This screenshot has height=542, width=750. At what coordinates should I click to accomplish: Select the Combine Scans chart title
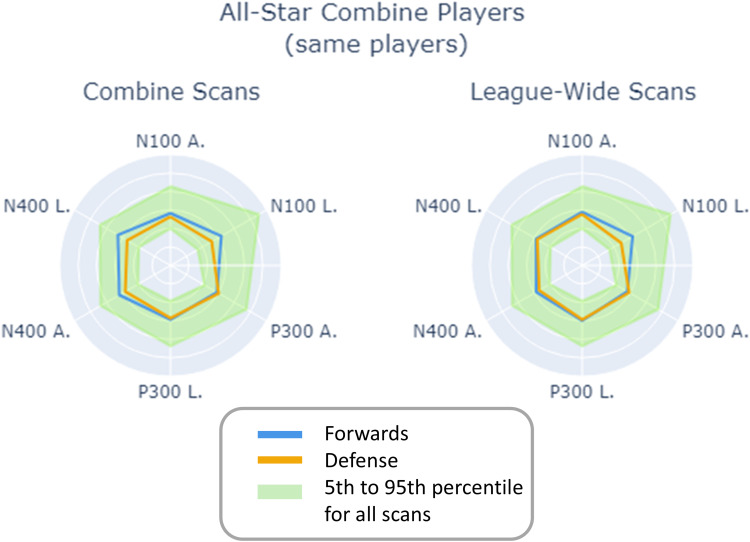click(169, 91)
